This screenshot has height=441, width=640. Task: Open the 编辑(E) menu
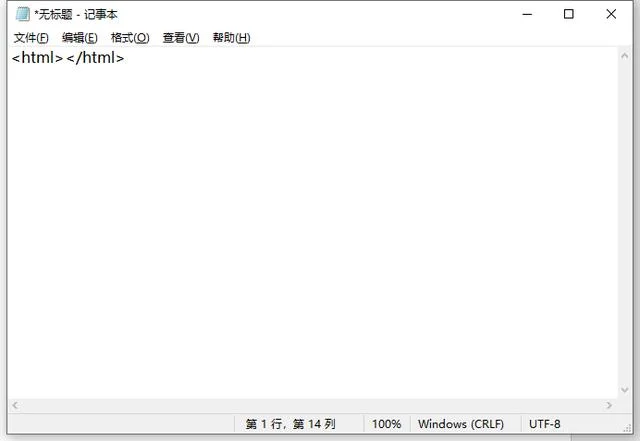pos(80,38)
